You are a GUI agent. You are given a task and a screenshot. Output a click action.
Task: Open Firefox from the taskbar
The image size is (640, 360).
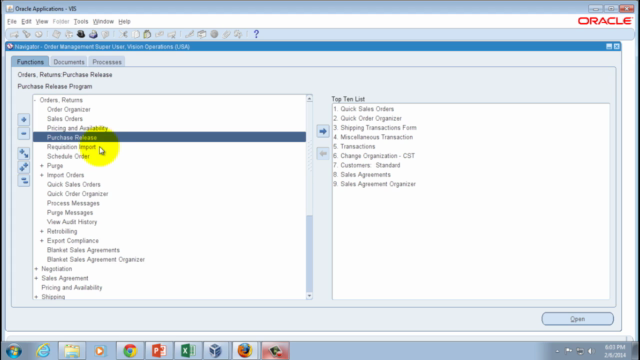pyautogui.click(x=245, y=351)
